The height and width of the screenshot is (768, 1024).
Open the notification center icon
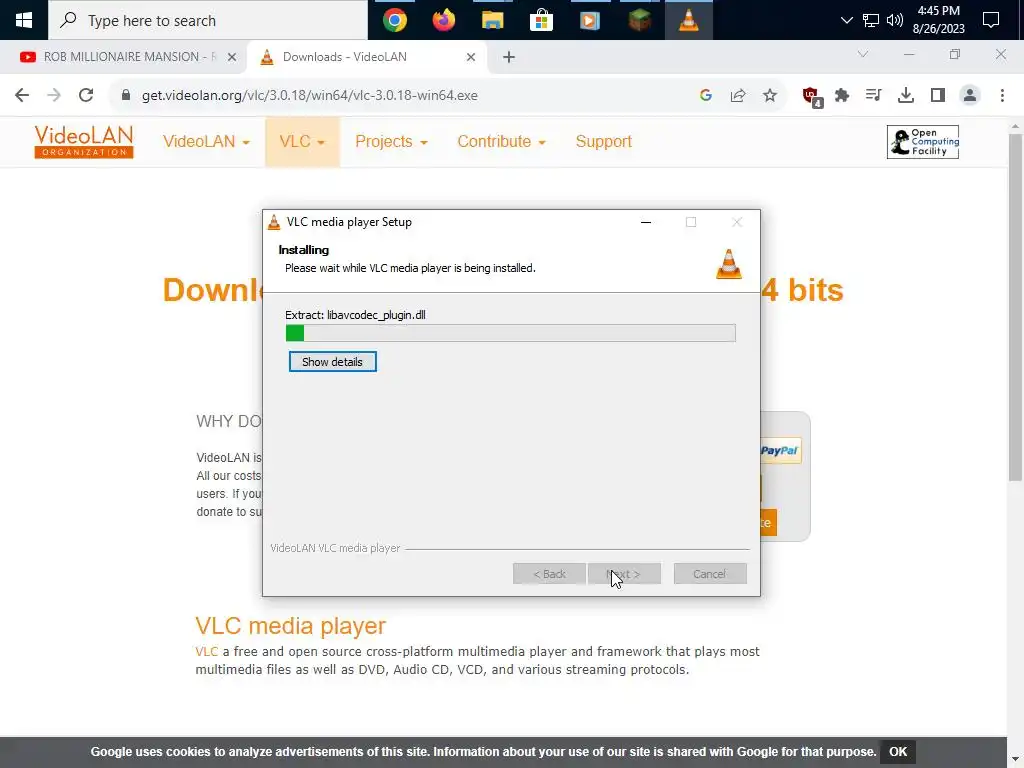point(991,20)
